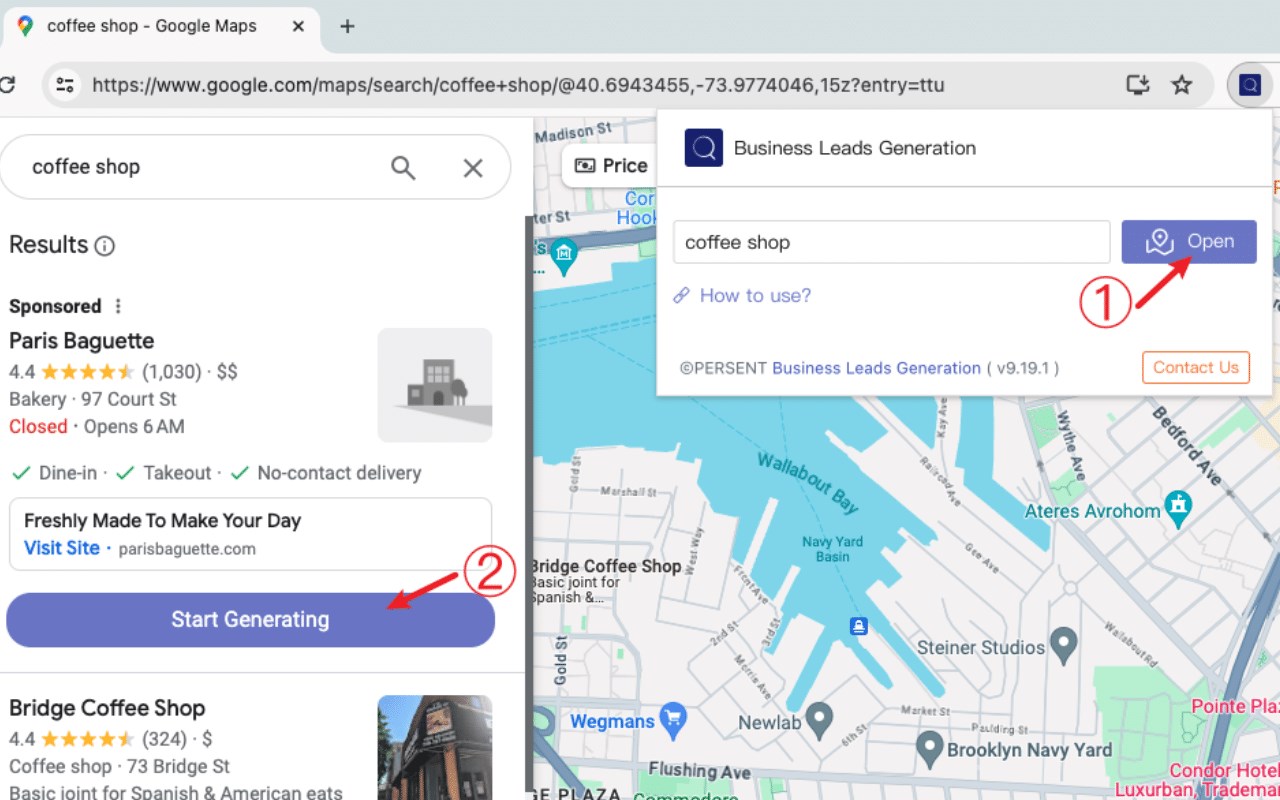Screen dimensions: 1280x800
Task: Click the address bar URL
Action: (518, 85)
